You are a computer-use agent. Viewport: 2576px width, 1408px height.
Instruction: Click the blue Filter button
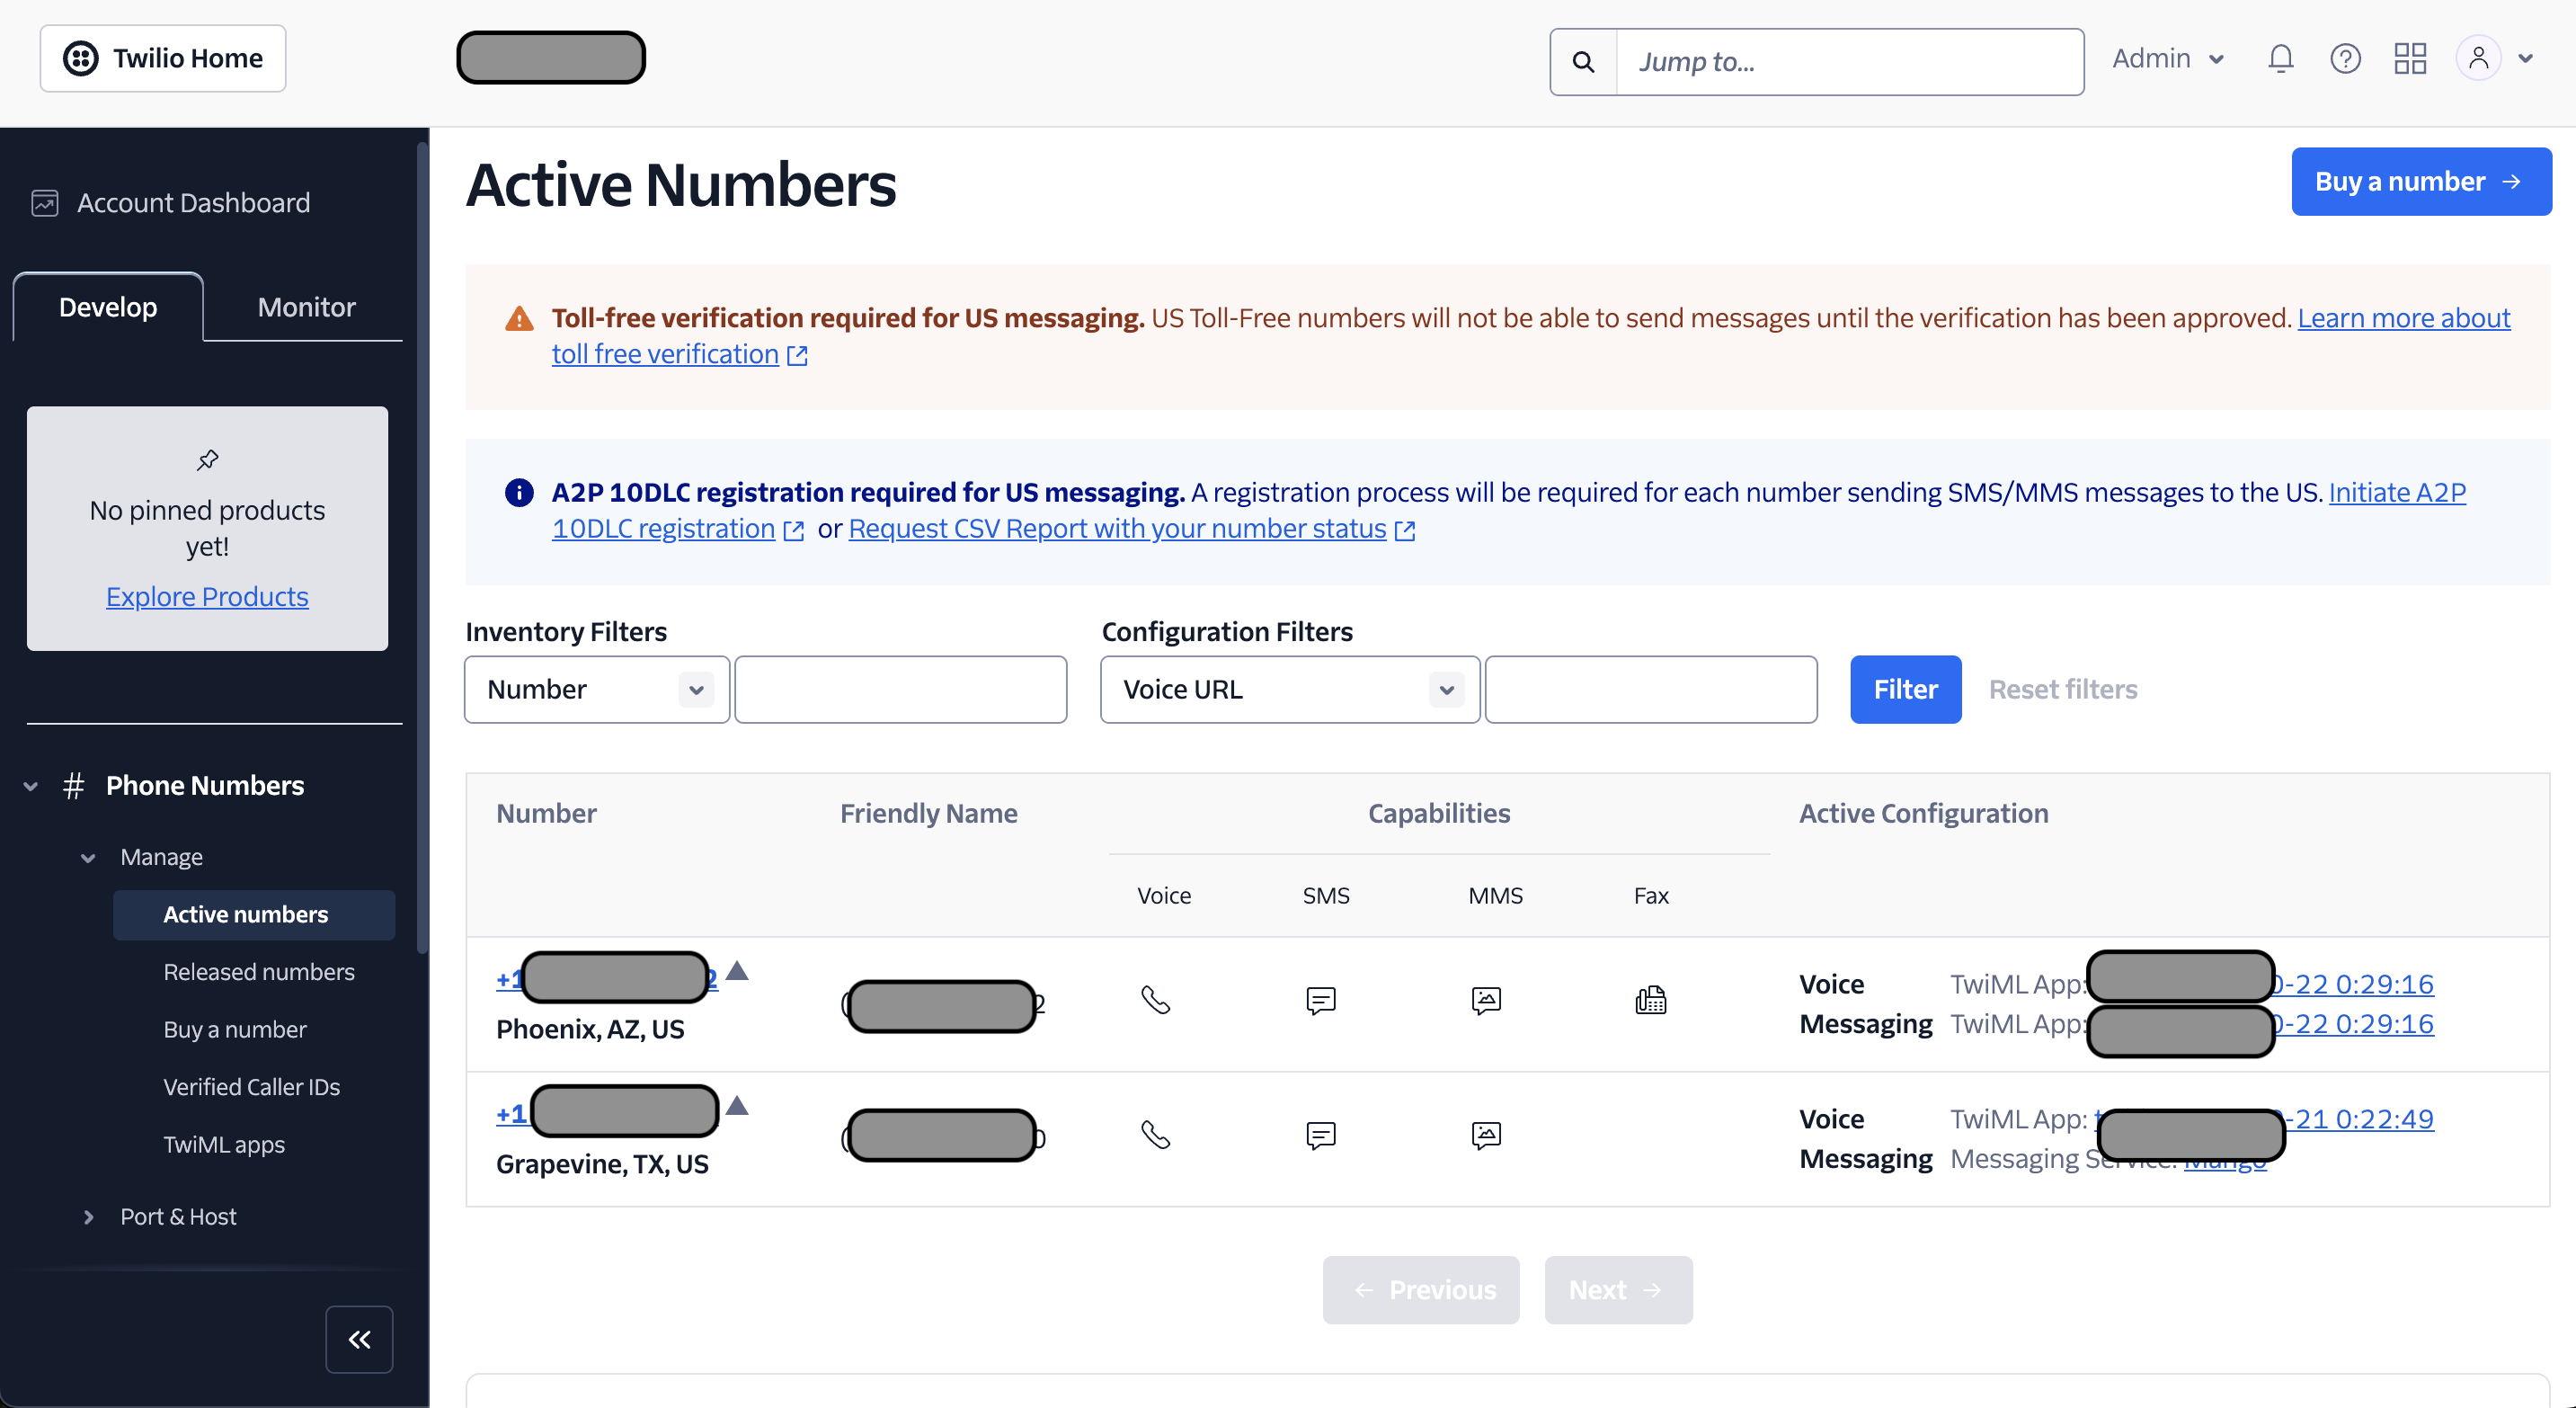[1906, 690]
